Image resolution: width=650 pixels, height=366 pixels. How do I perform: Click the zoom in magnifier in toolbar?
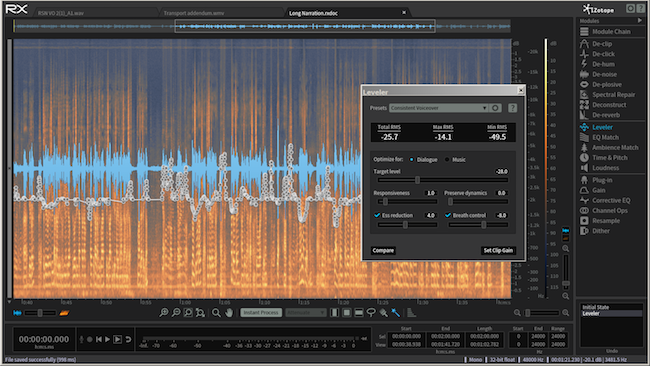pos(164,313)
